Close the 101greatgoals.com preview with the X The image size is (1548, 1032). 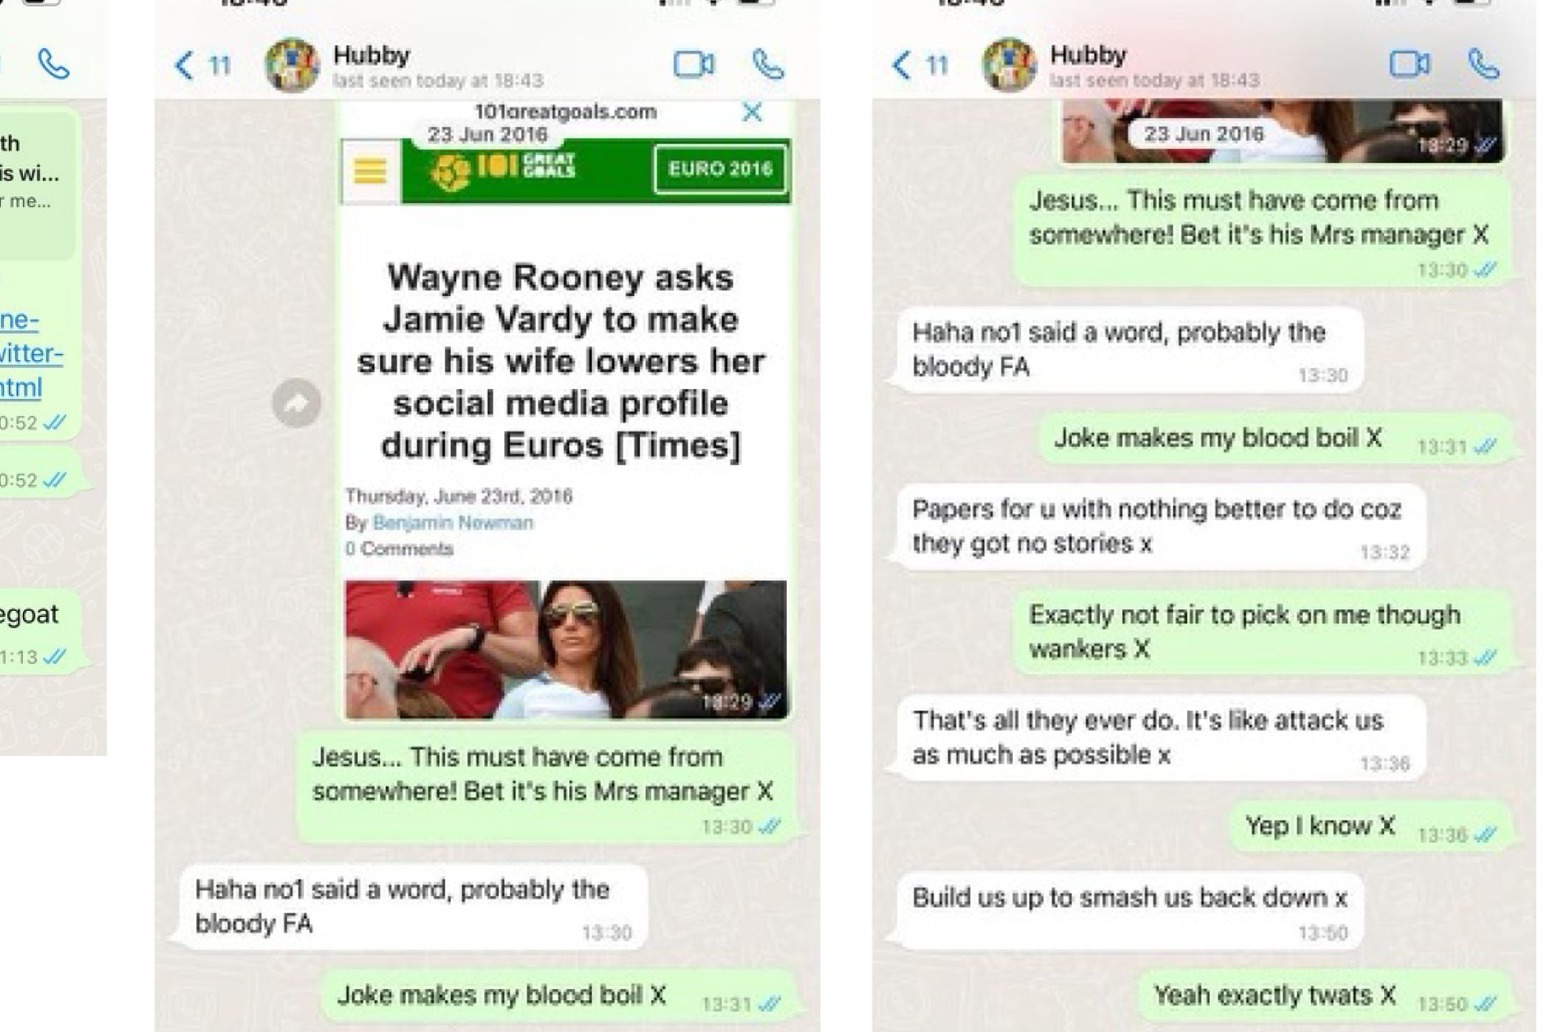752,112
